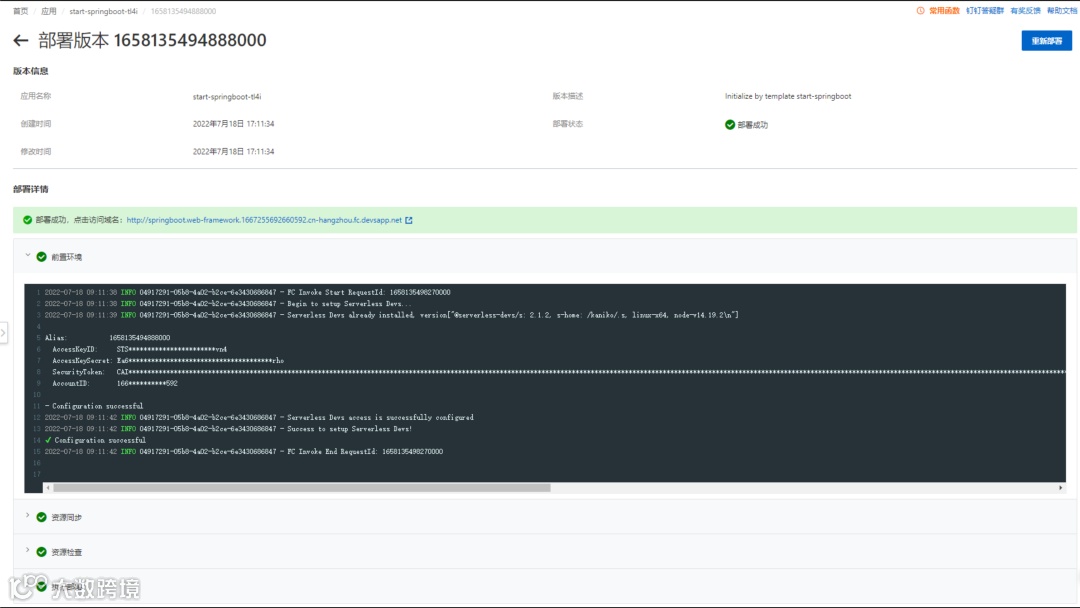1080x608 pixels.
Task: Click the green check icon beside 资源同步
Action: point(41,518)
